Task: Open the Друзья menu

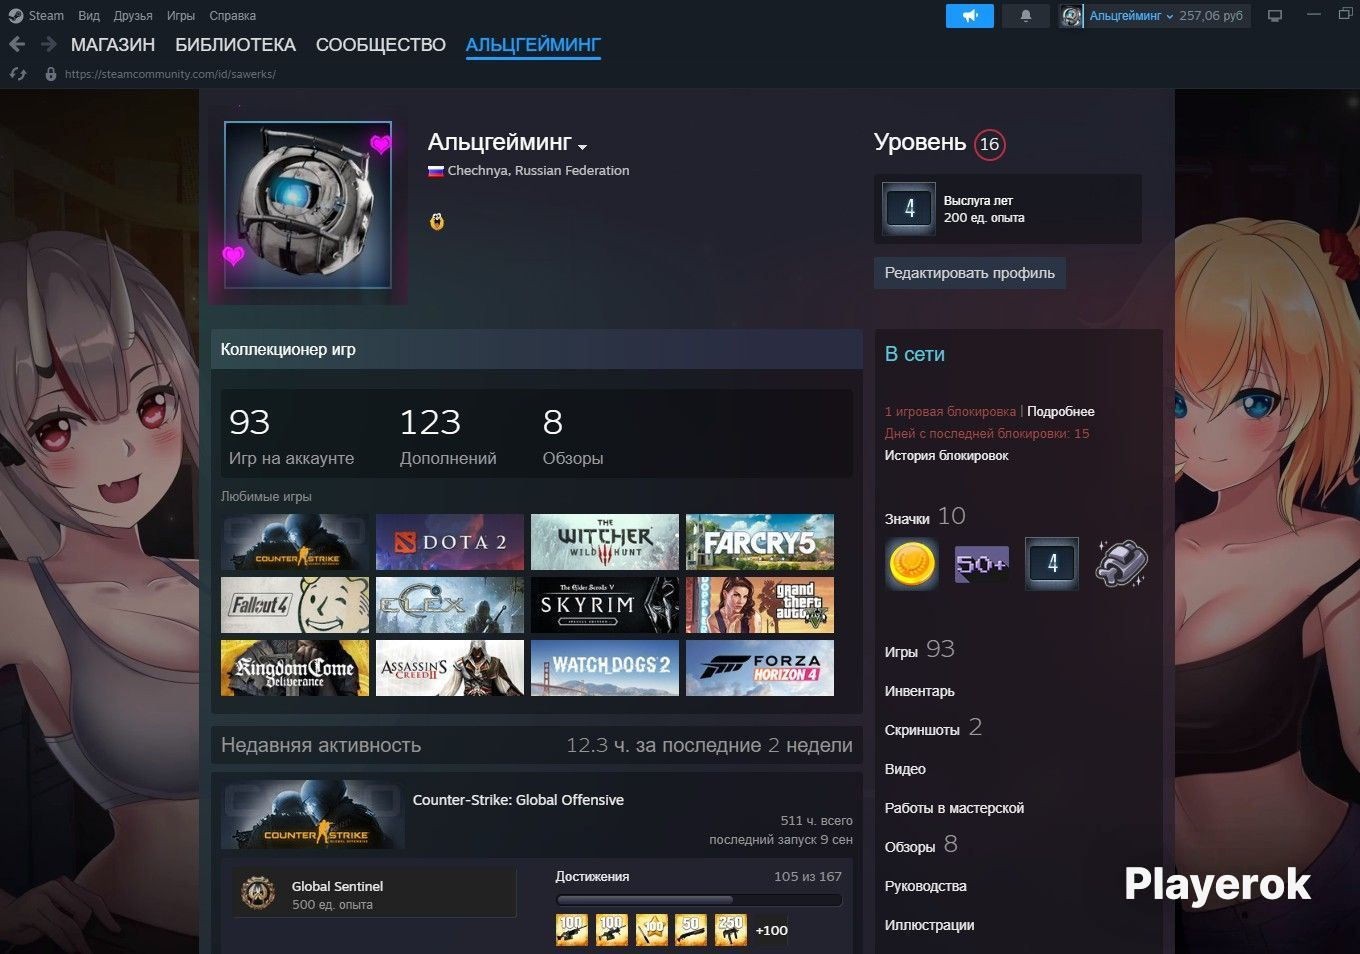Action: click(133, 15)
